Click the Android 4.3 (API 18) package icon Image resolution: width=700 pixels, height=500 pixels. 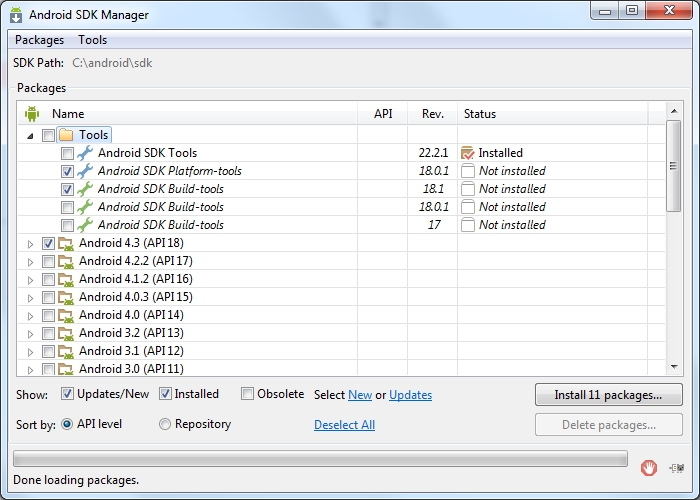click(x=66, y=243)
